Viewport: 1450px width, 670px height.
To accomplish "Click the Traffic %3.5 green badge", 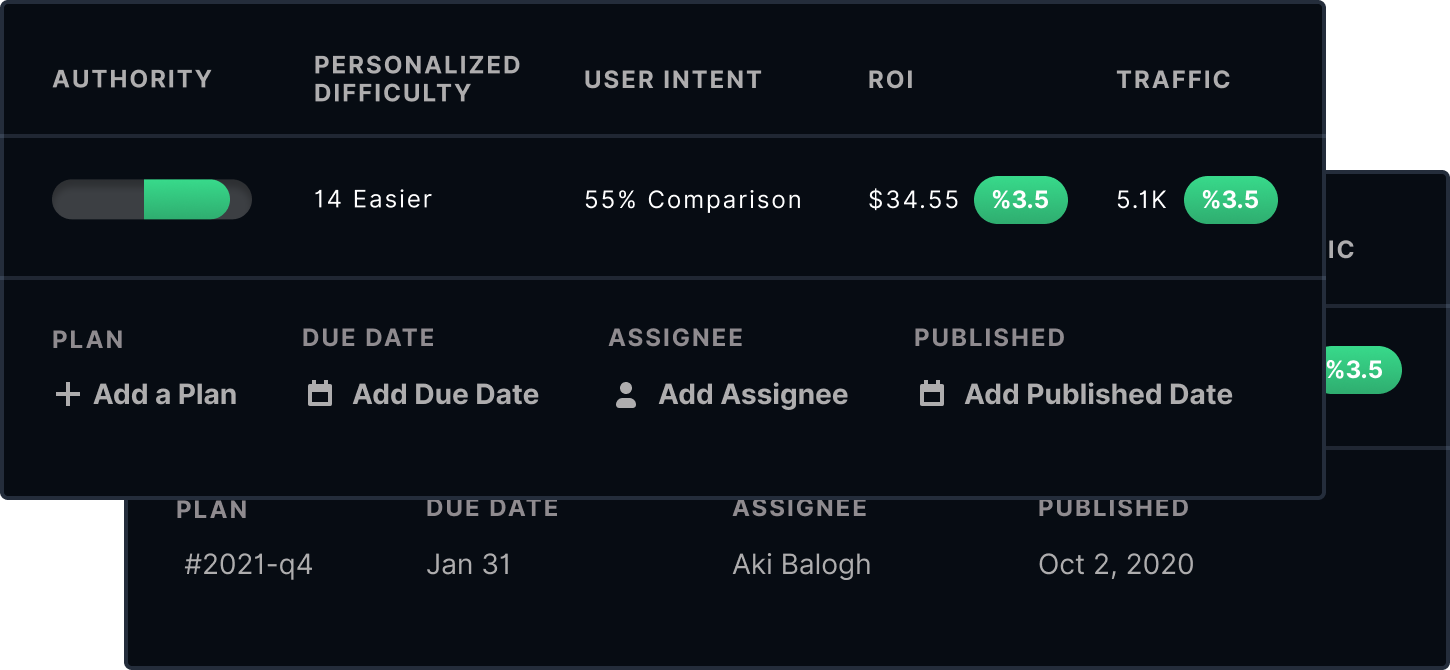I will pyautogui.click(x=1231, y=200).
